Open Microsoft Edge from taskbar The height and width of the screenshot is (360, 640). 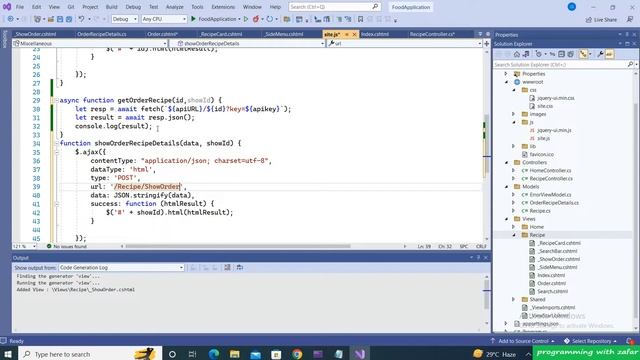(214, 354)
